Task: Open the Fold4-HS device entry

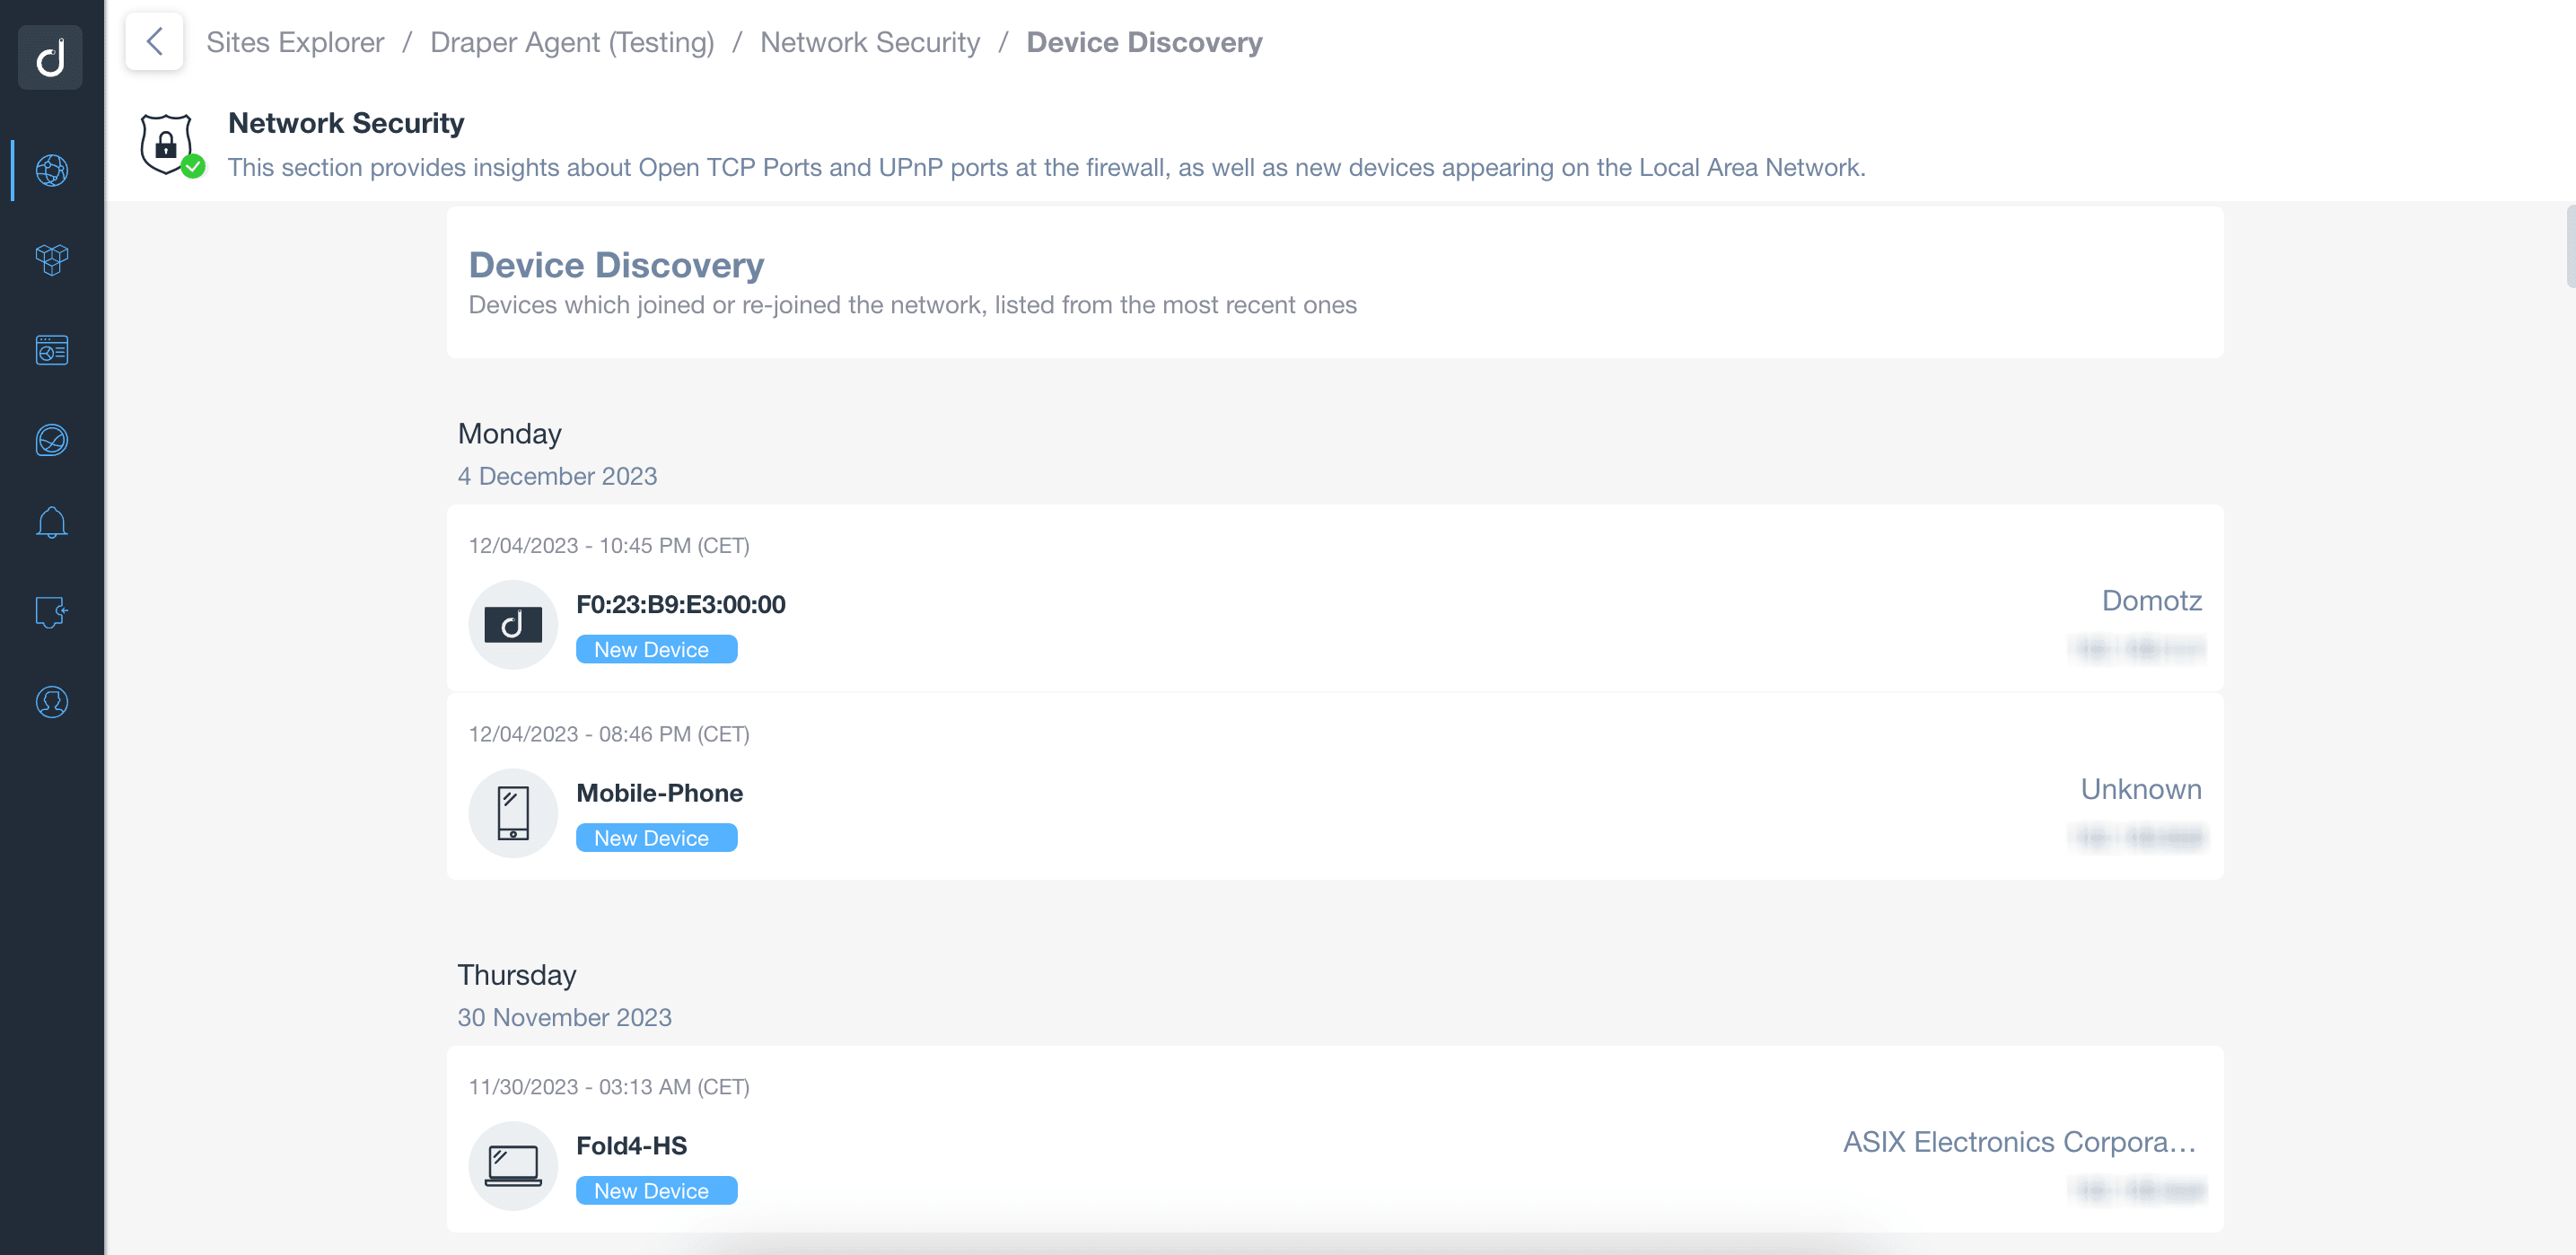Action: pos(631,1145)
